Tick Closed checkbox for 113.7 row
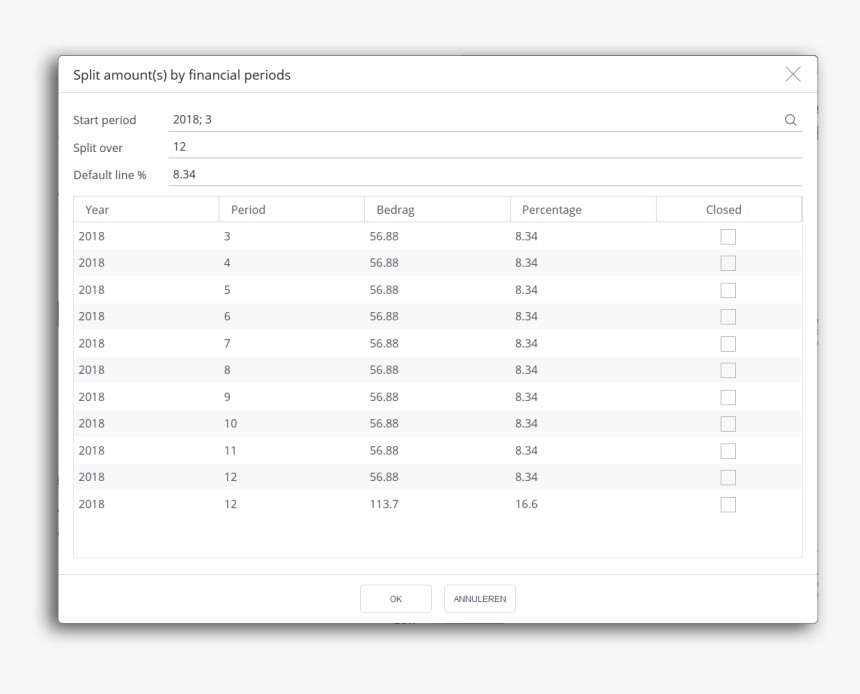 [728, 504]
